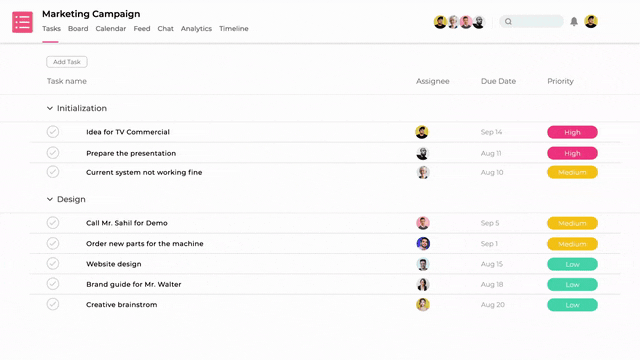Open the Timeline tab
The width and height of the screenshot is (640, 360).
234,29
